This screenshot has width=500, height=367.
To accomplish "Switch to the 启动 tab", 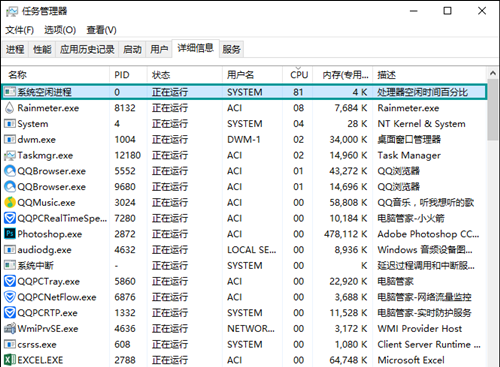I will tap(132, 50).
